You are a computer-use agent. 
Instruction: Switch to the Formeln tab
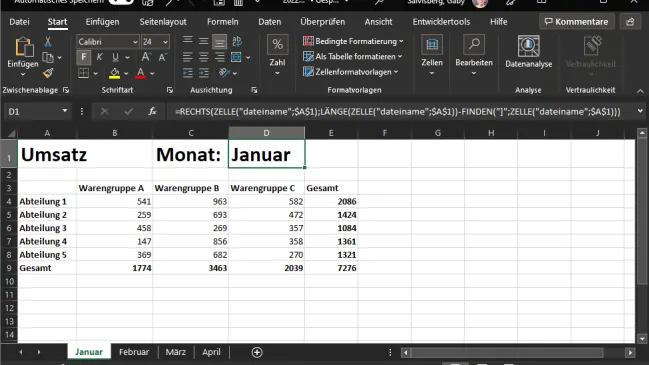point(223,22)
